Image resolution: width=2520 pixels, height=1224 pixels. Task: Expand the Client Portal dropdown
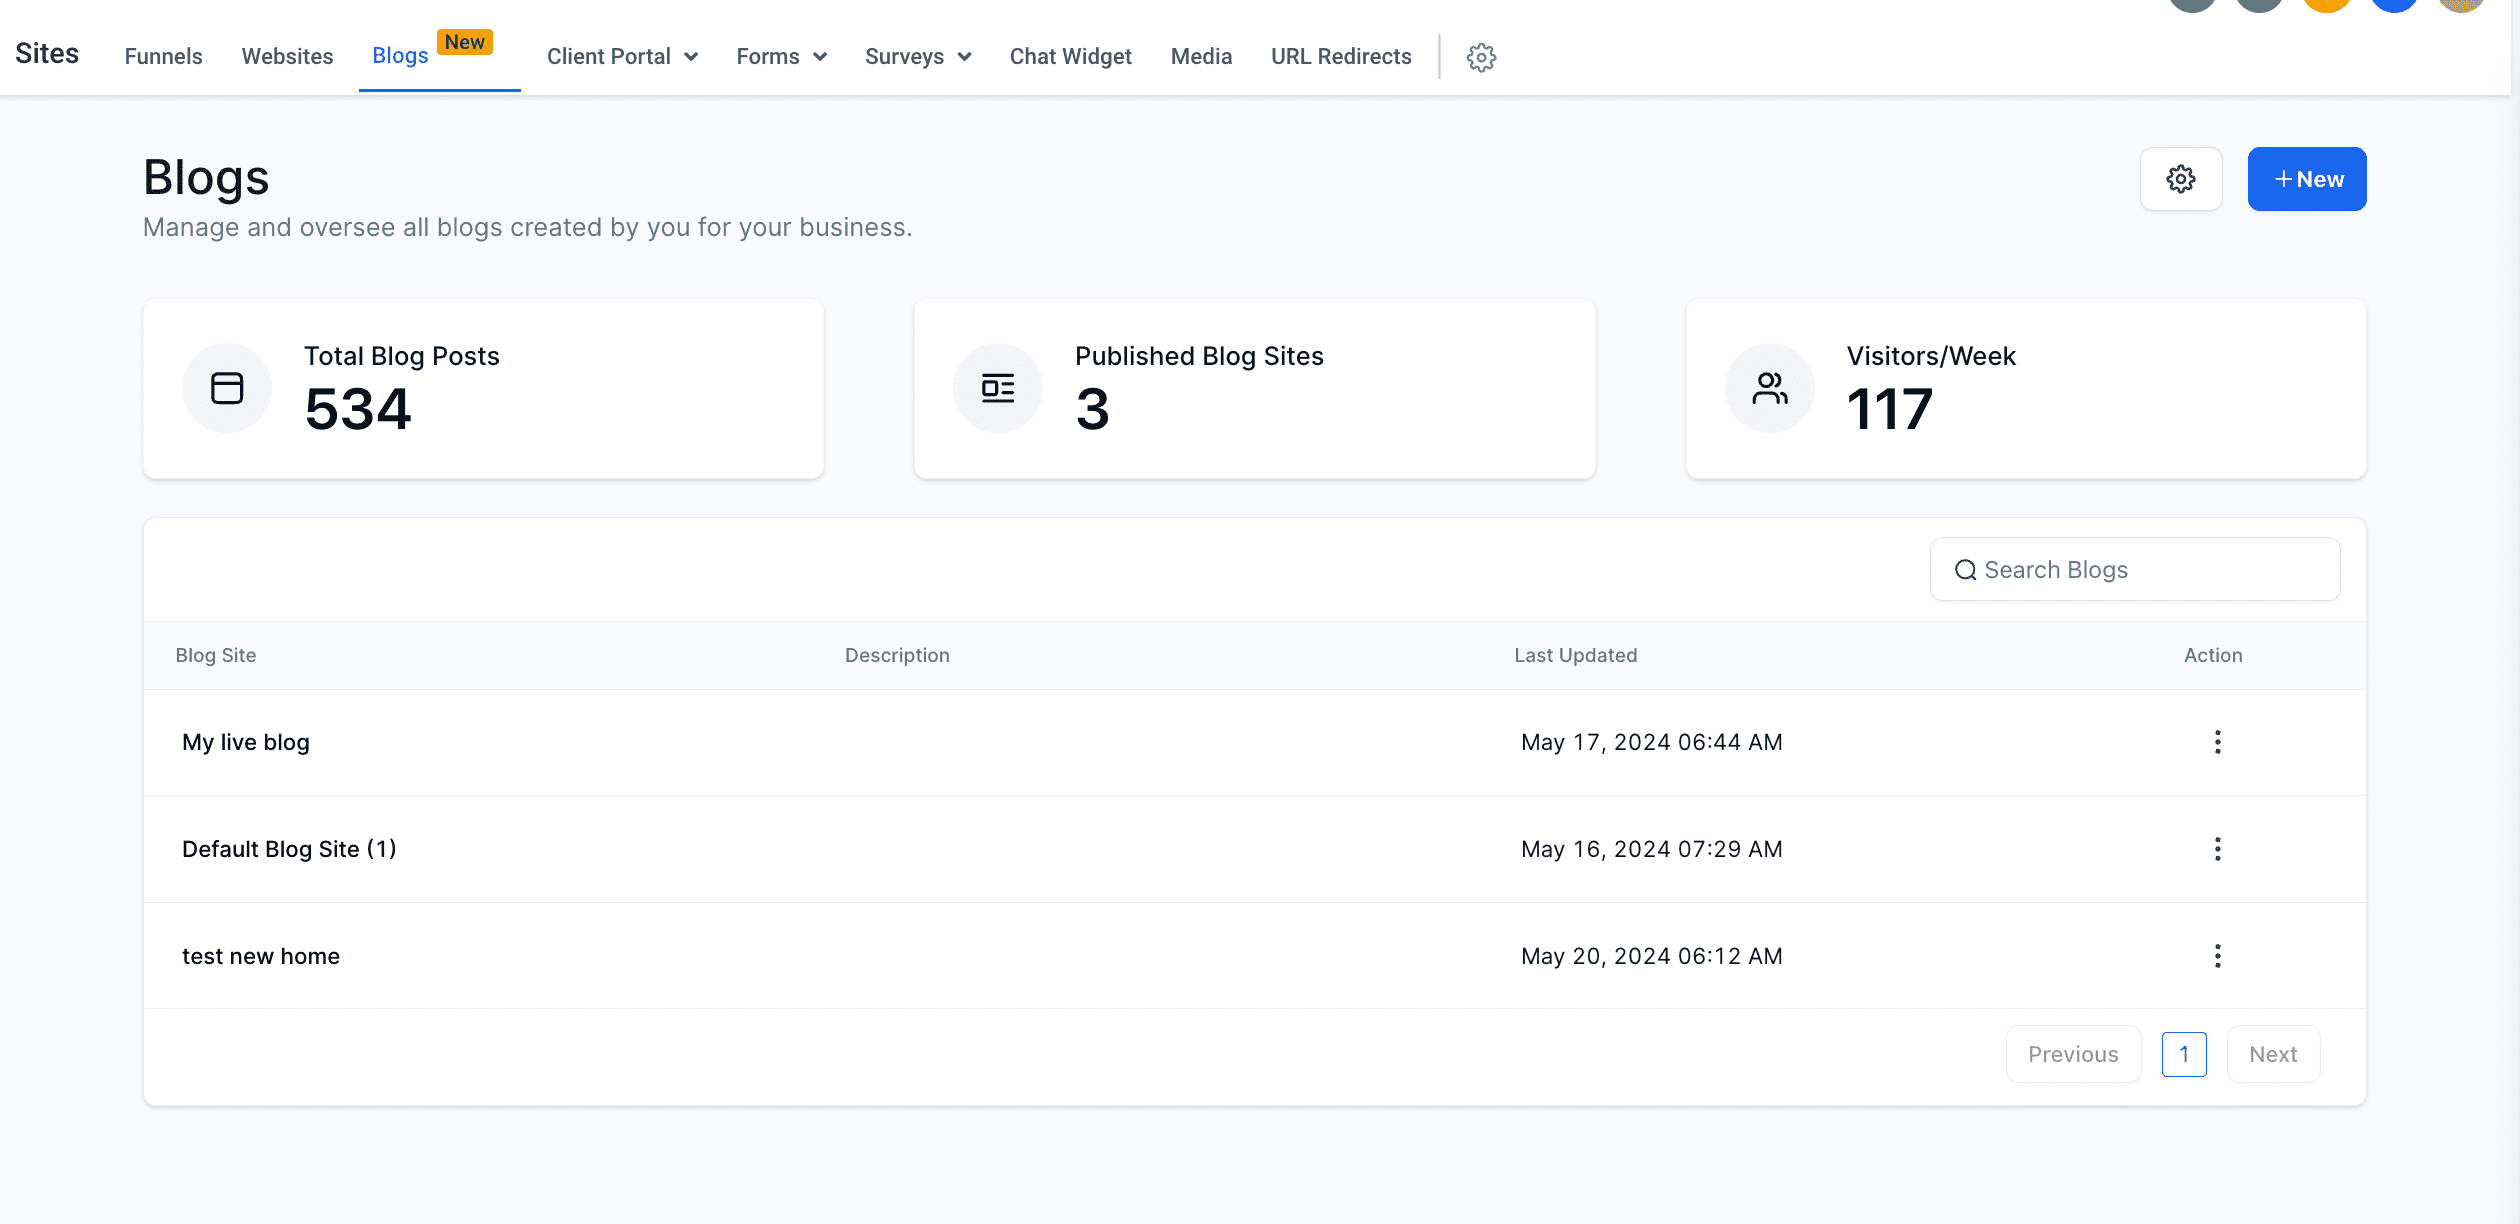(x=622, y=56)
